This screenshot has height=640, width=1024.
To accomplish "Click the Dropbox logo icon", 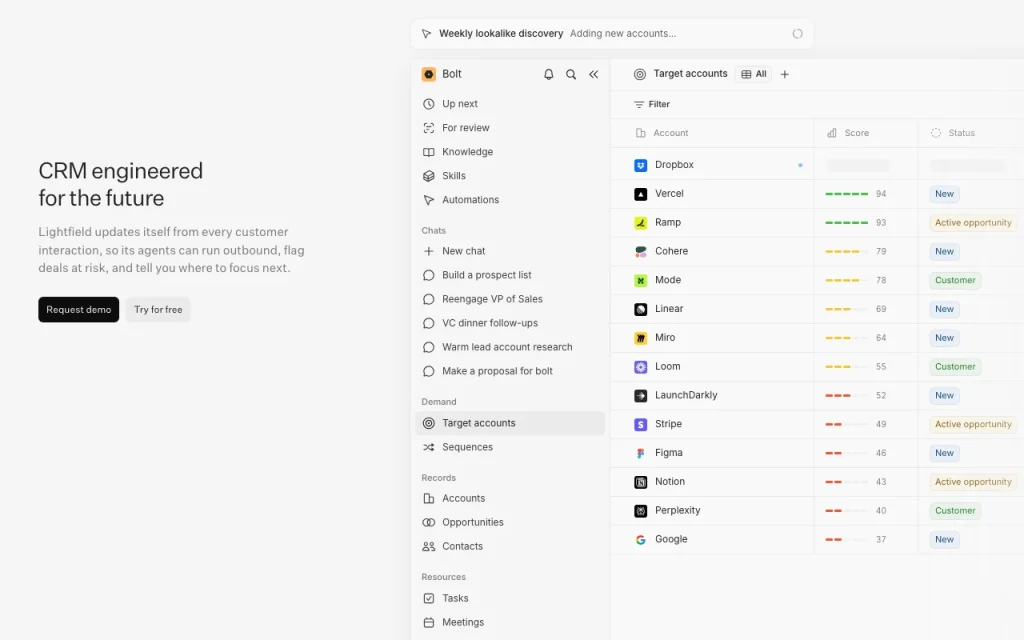I will point(641,165).
